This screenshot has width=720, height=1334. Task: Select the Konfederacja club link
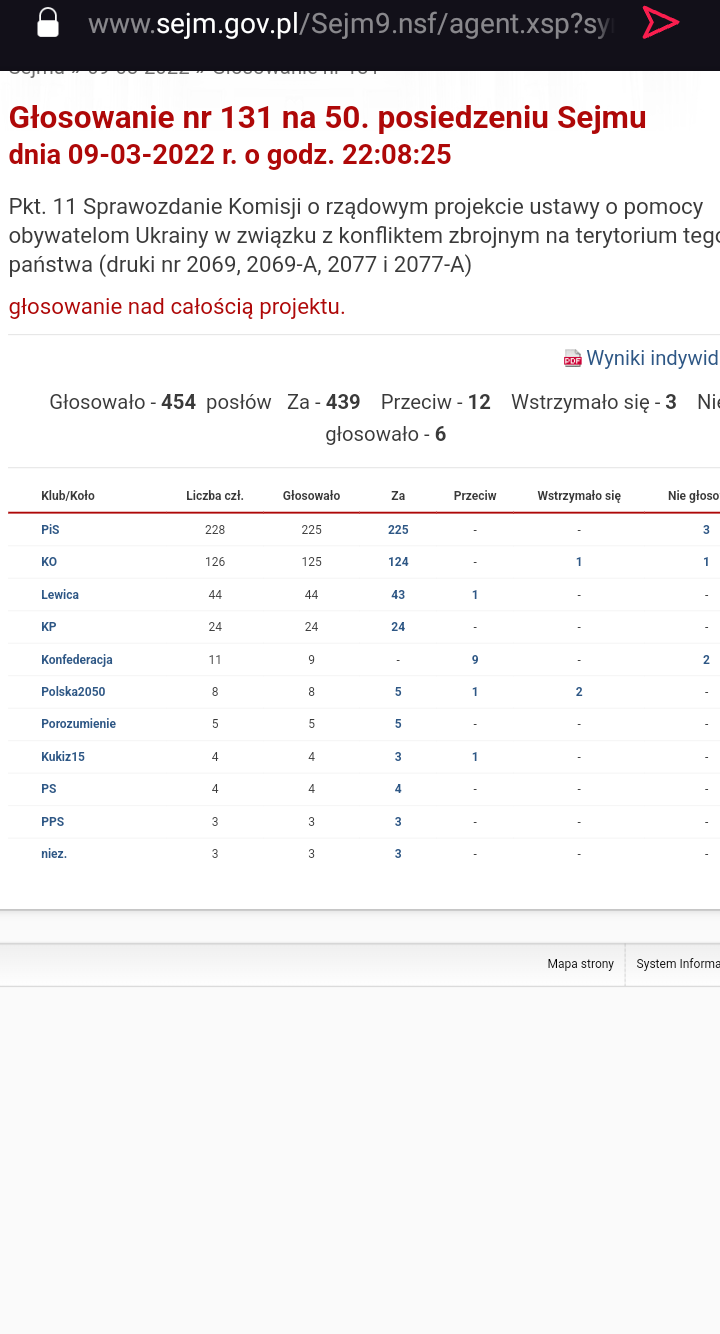[x=77, y=660]
